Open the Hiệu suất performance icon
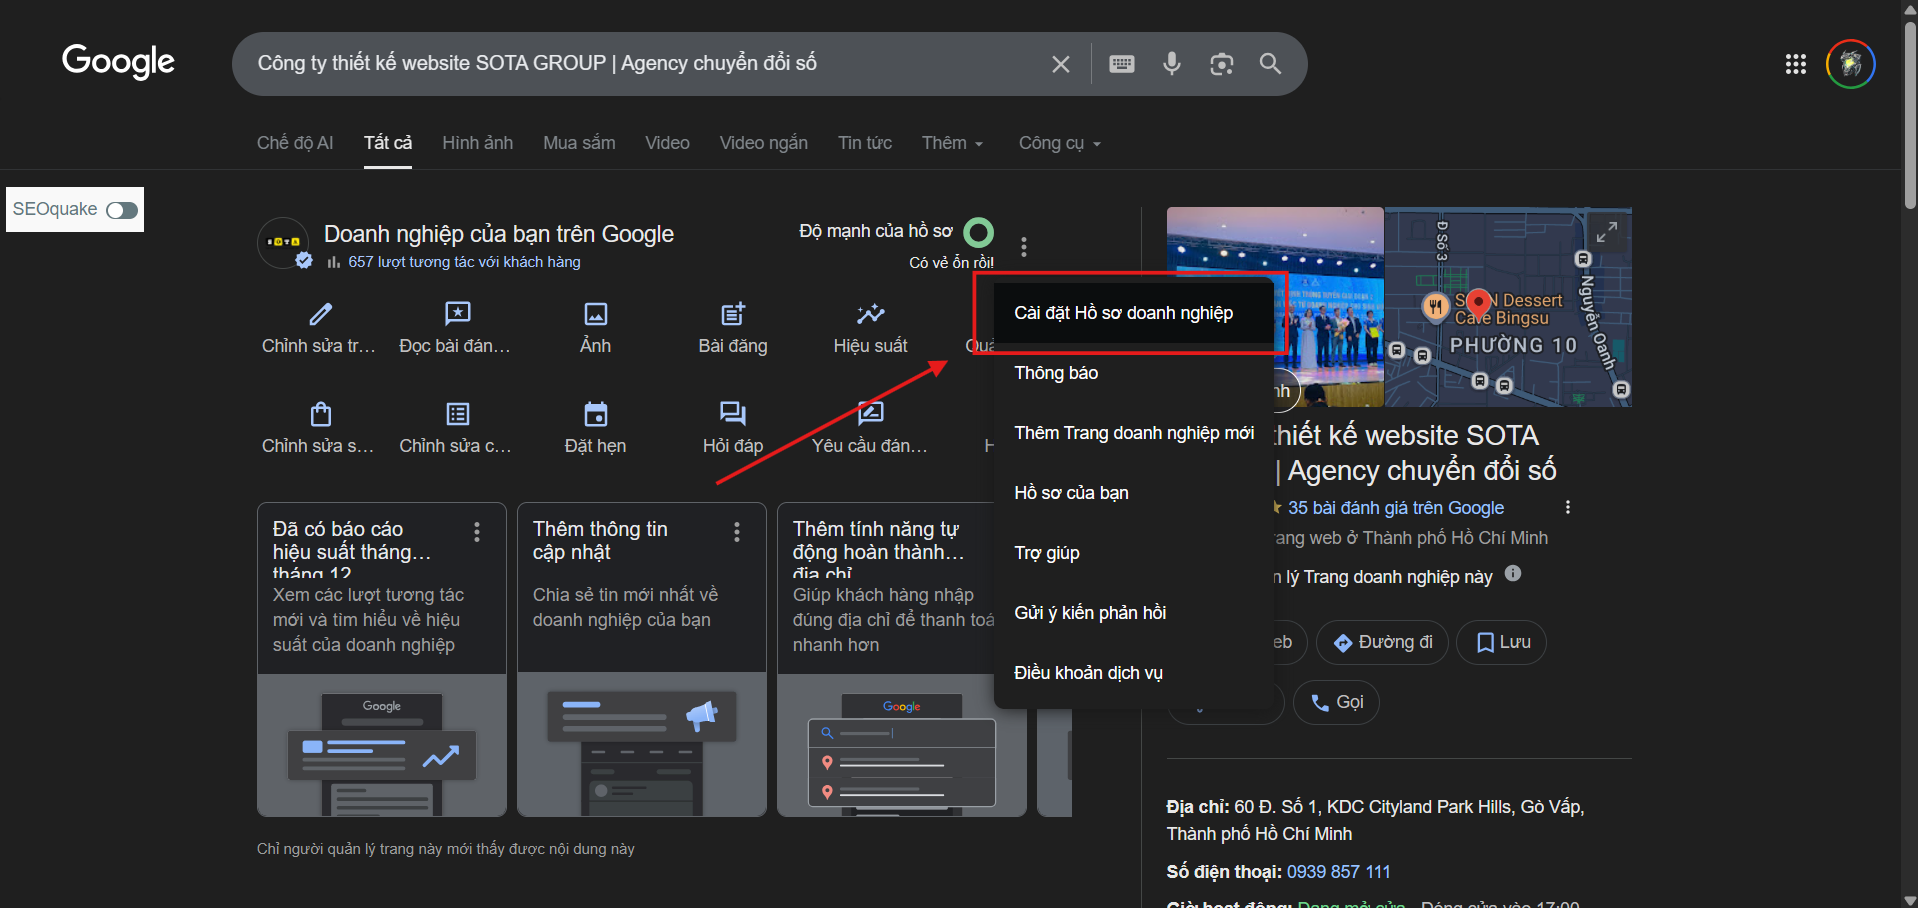This screenshot has height=908, width=1918. 869,313
